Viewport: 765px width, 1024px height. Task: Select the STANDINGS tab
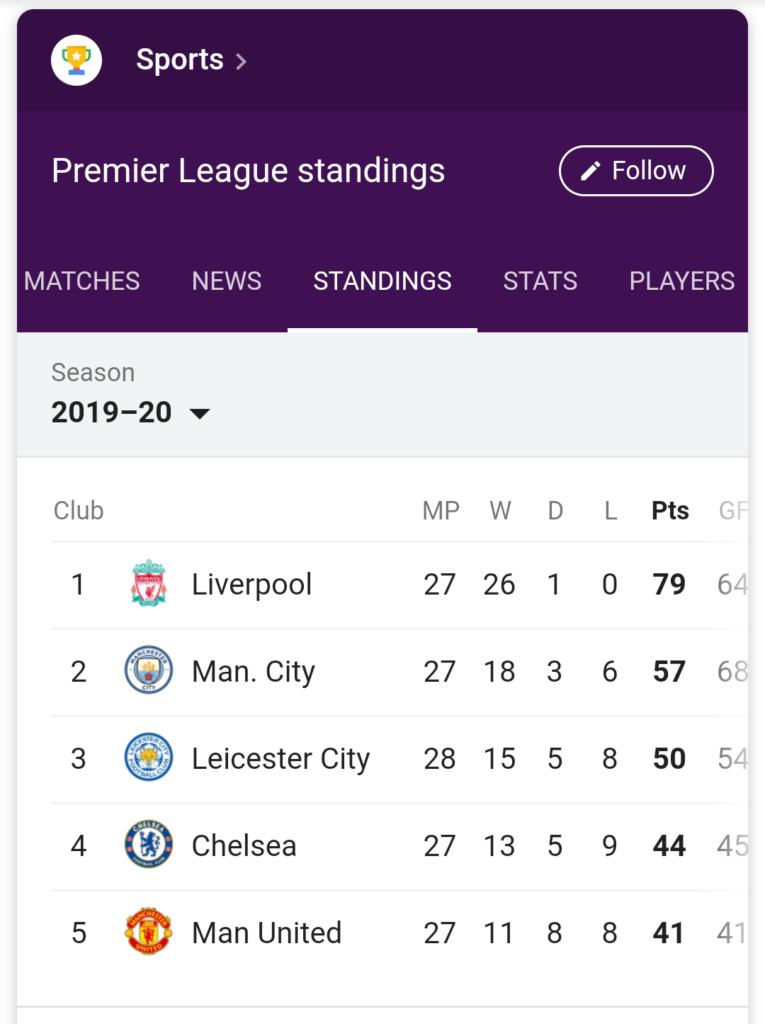tap(382, 281)
